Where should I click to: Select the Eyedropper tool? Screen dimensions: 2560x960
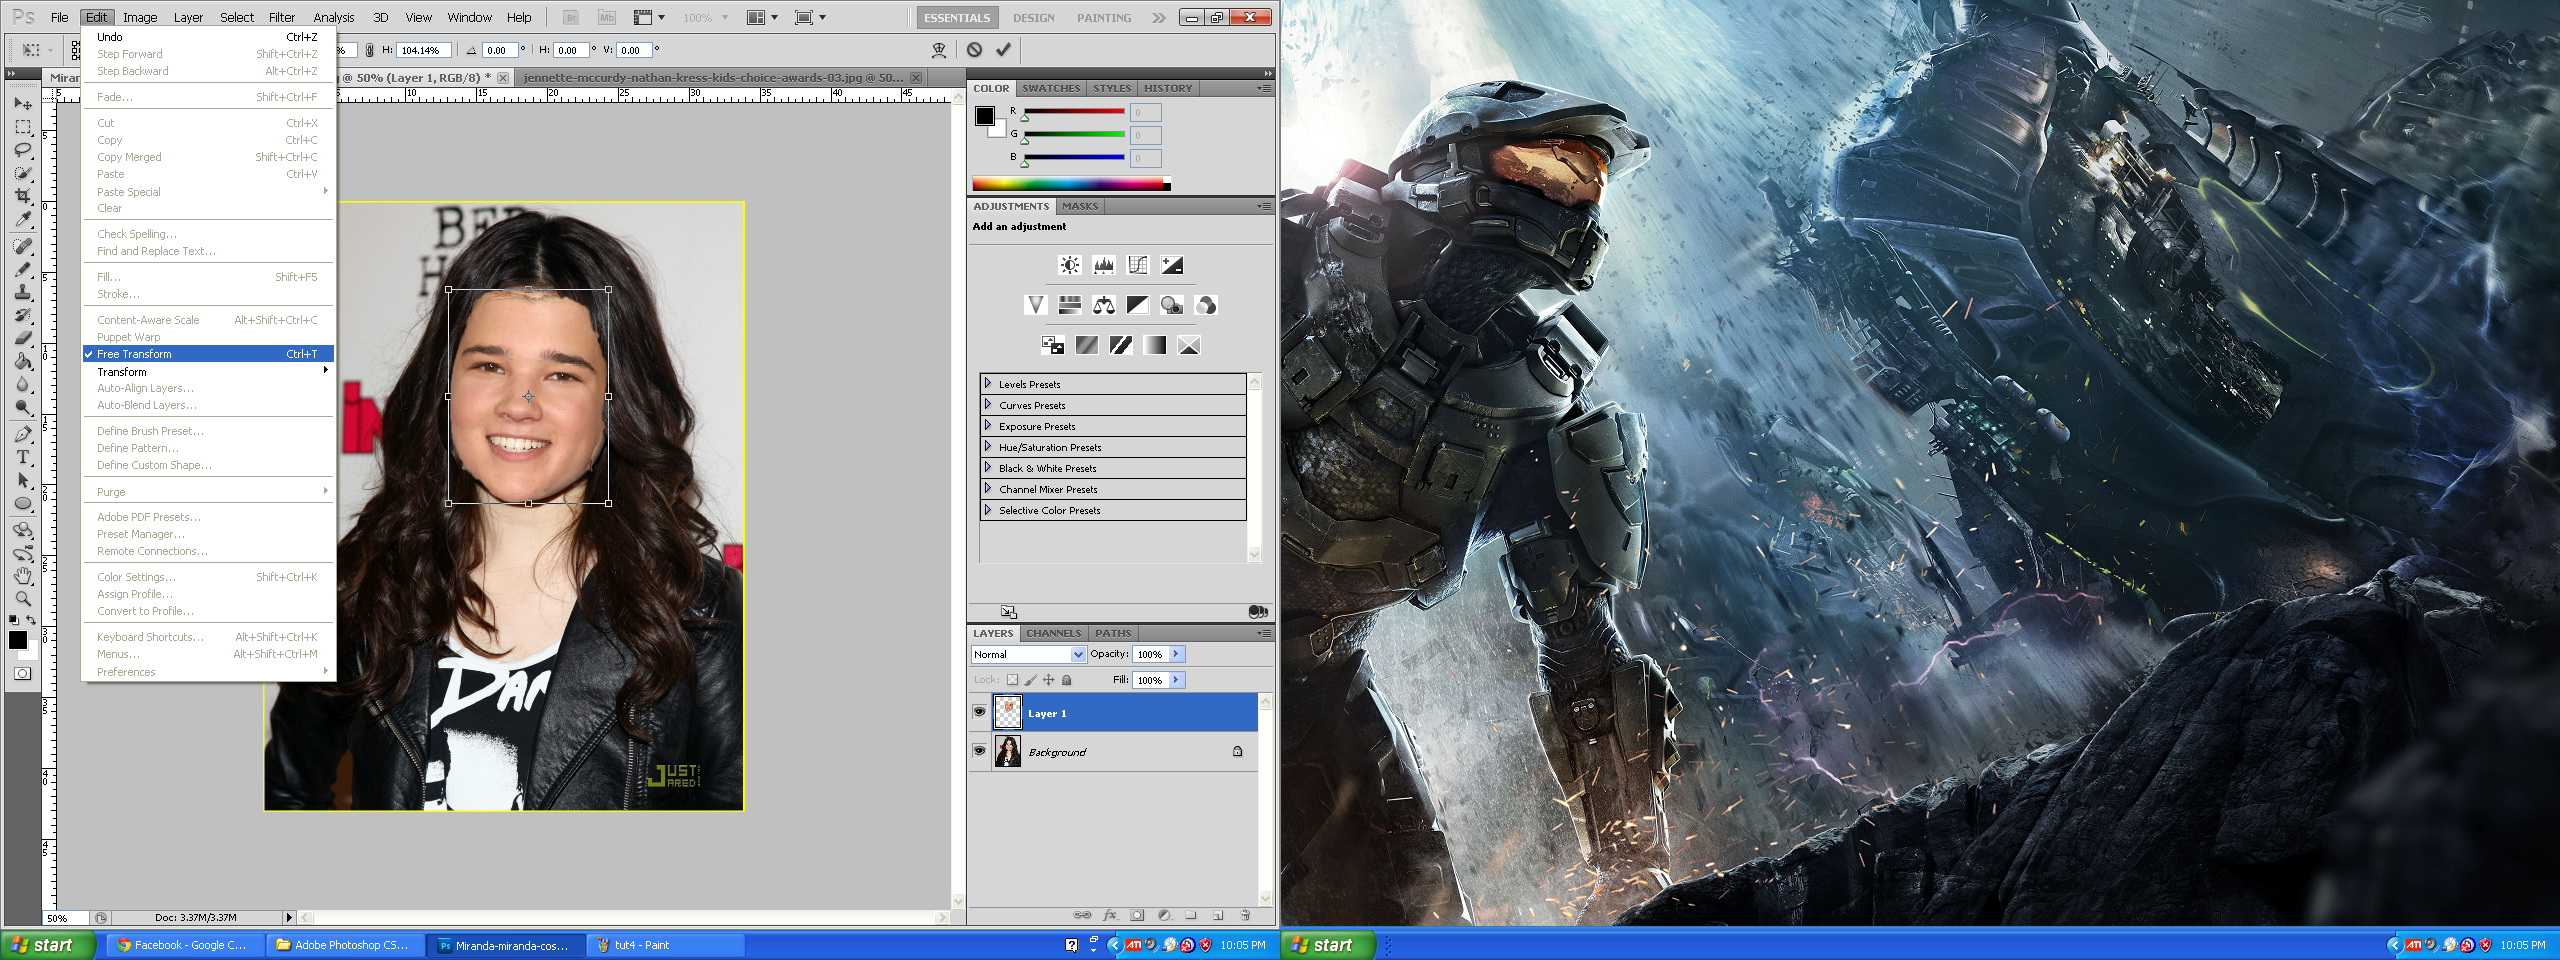pyautogui.click(x=23, y=219)
